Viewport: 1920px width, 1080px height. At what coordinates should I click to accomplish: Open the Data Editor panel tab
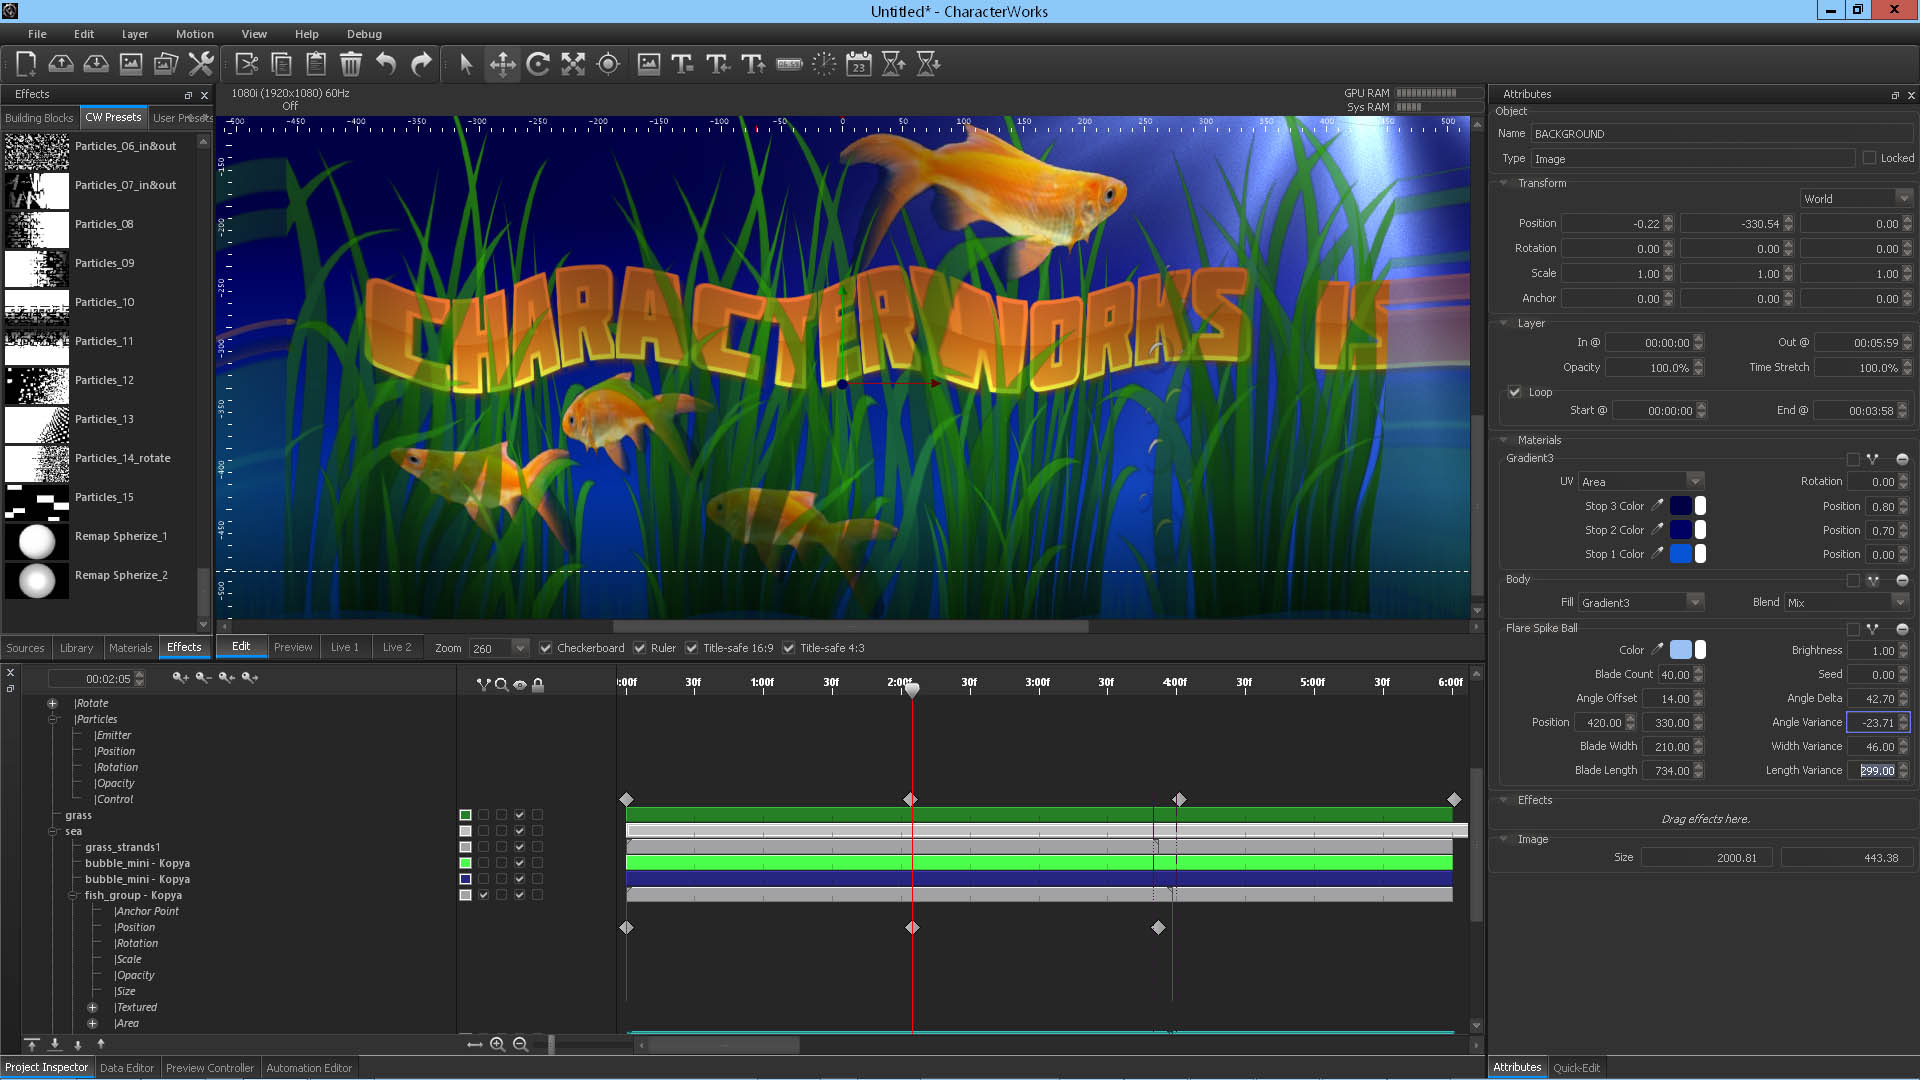[127, 1068]
